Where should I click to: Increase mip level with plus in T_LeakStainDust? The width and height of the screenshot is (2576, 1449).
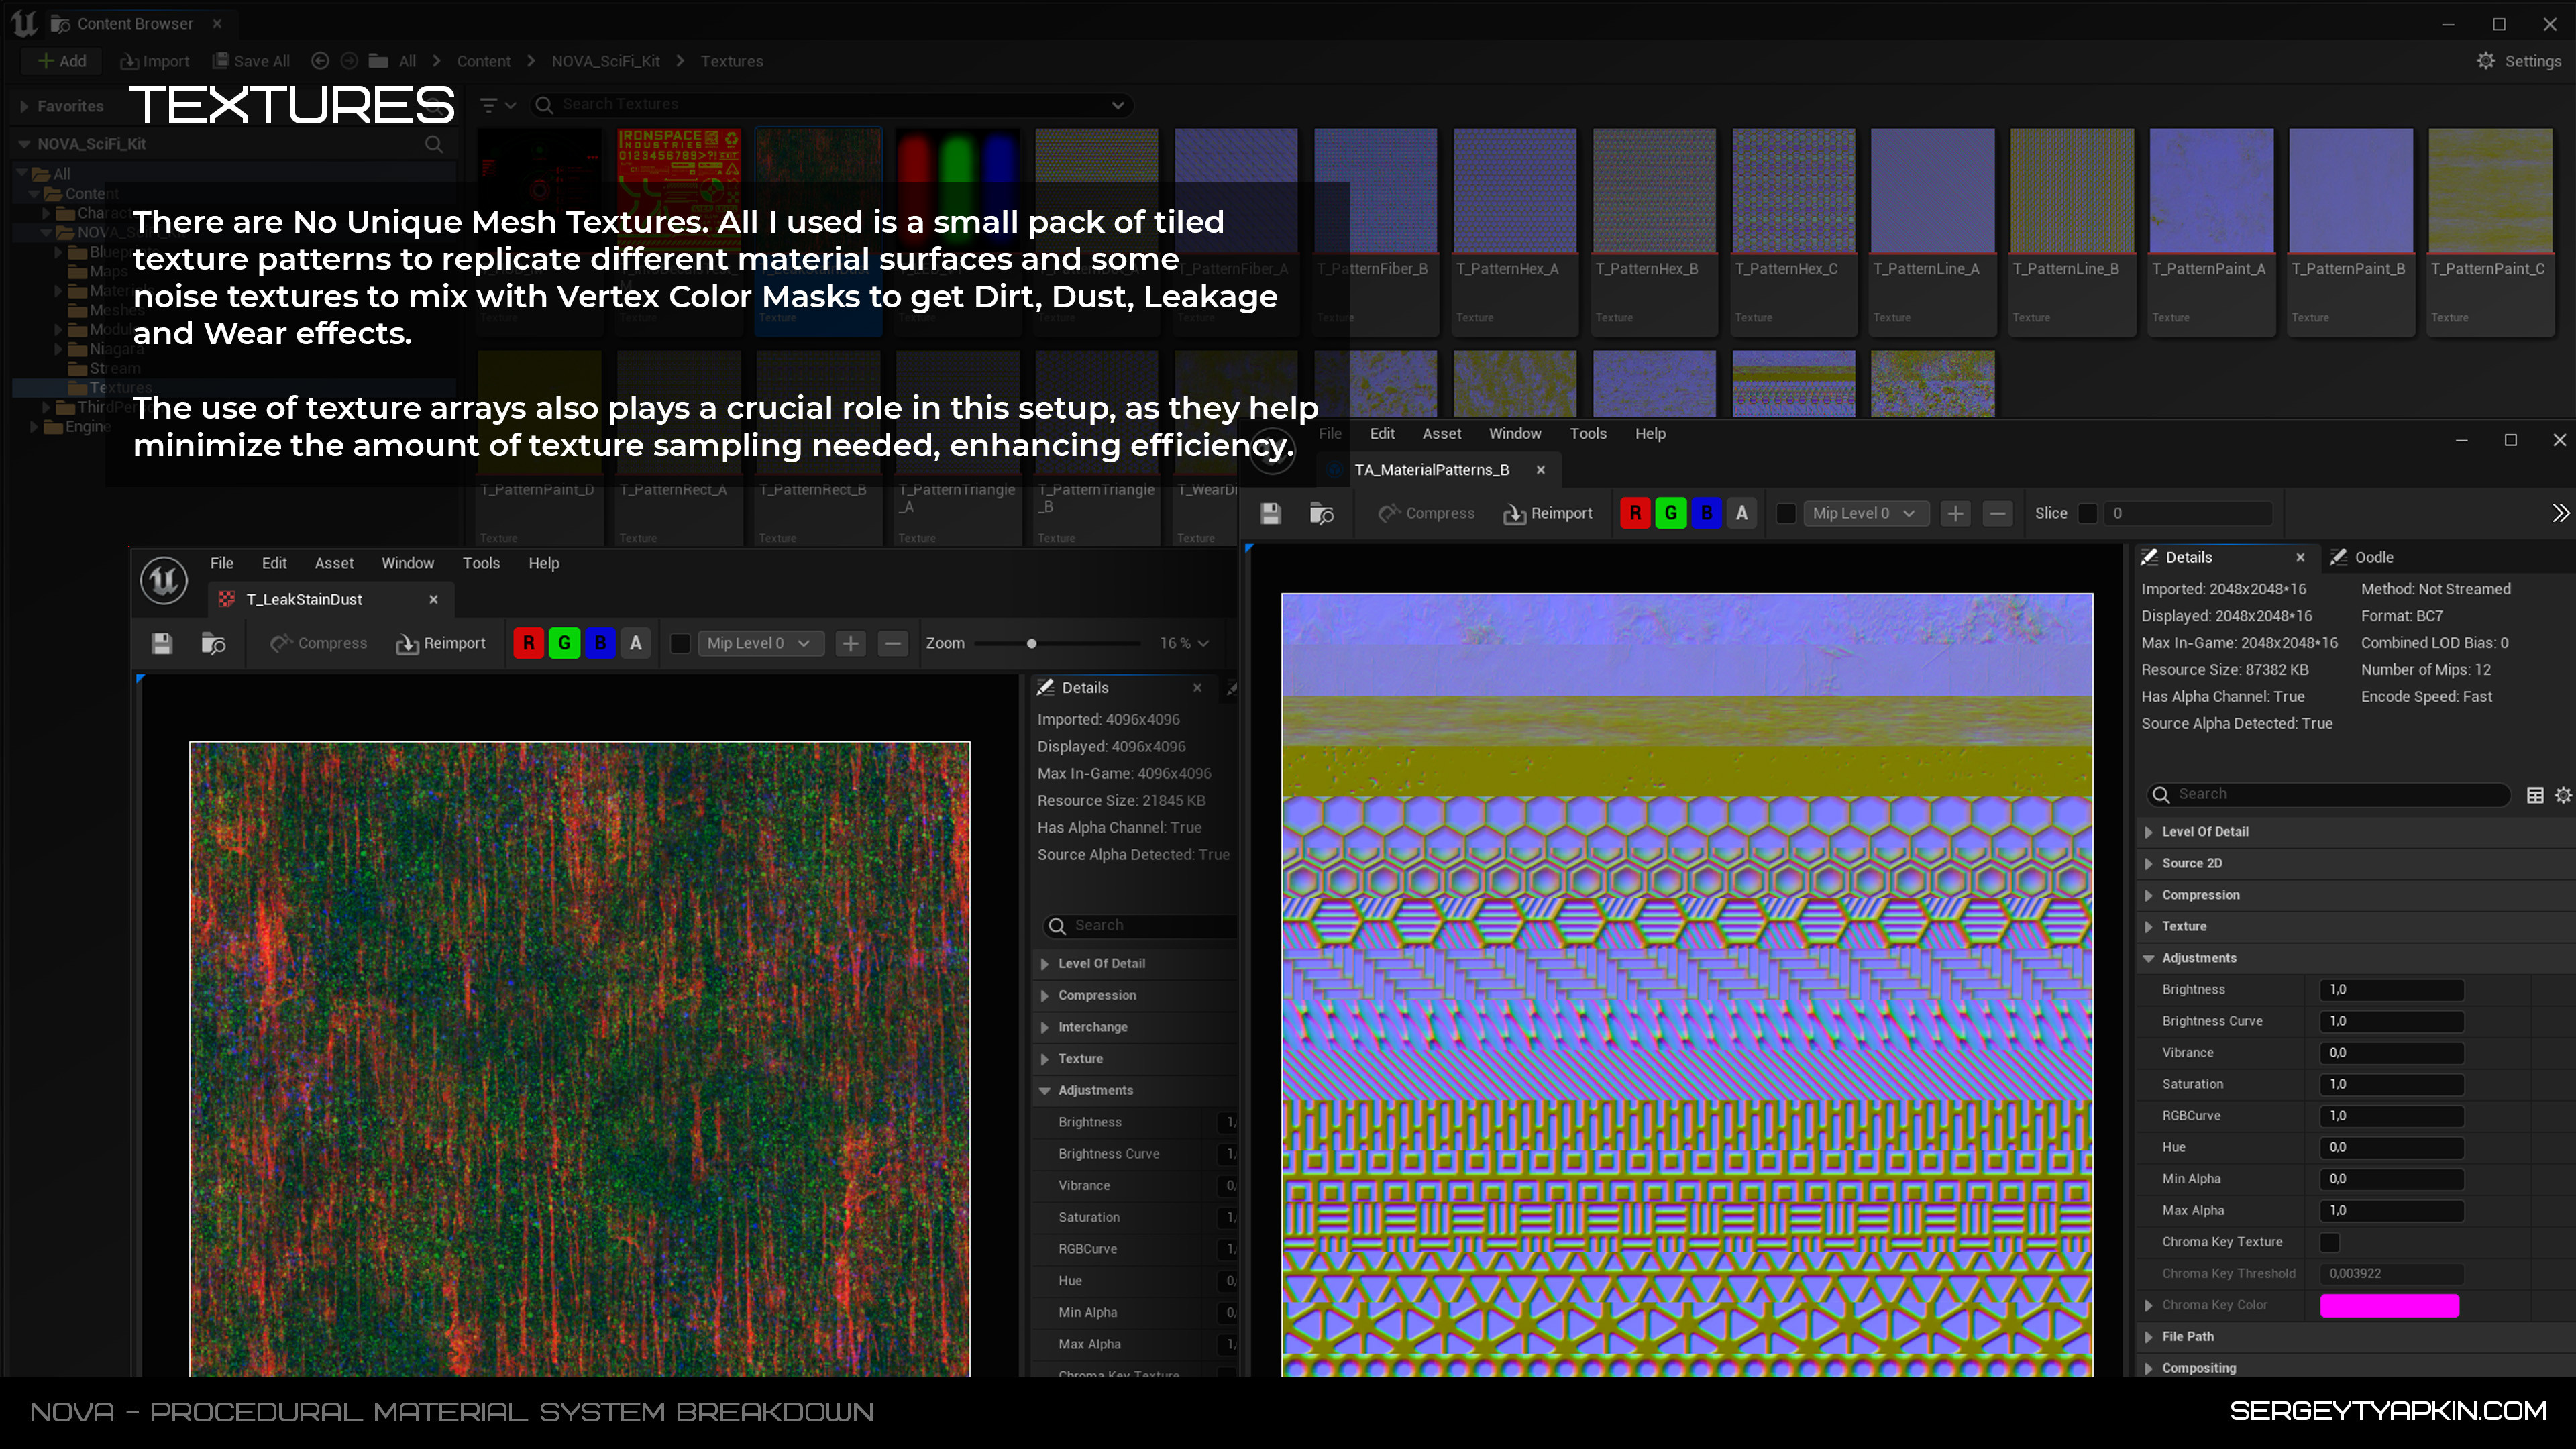point(850,643)
